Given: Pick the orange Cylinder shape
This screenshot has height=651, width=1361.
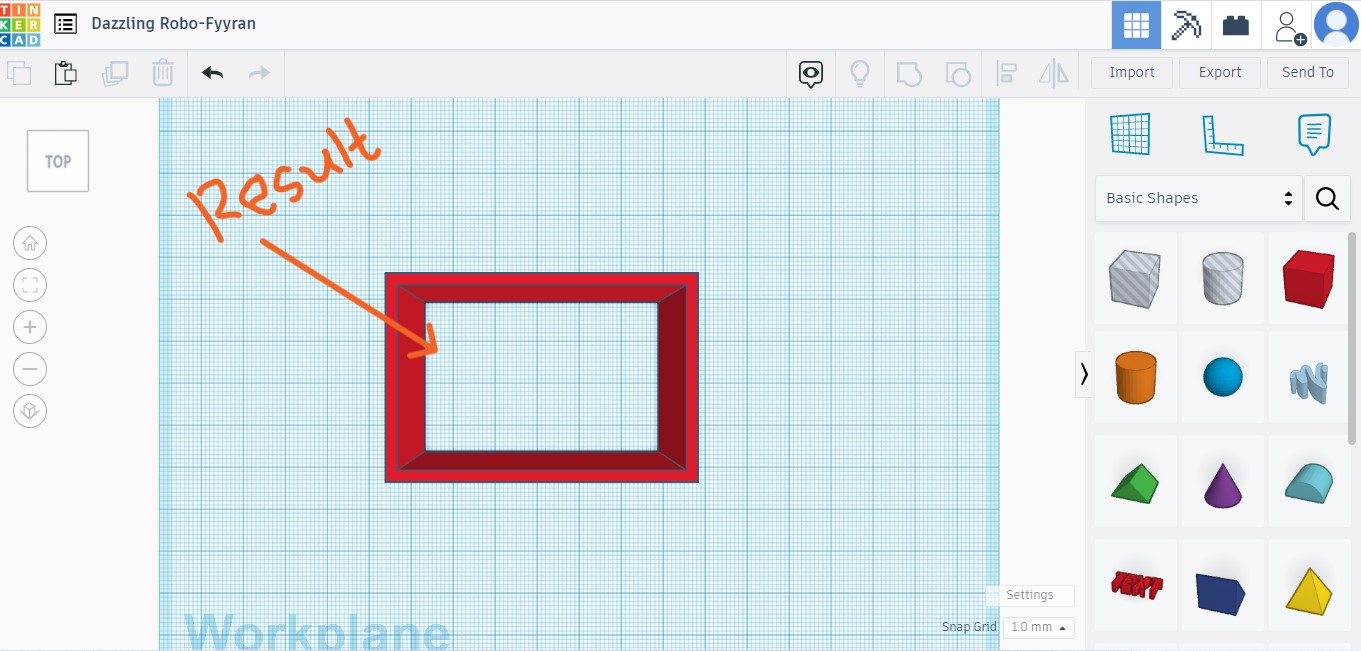Looking at the screenshot, I should pyautogui.click(x=1135, y=378).
